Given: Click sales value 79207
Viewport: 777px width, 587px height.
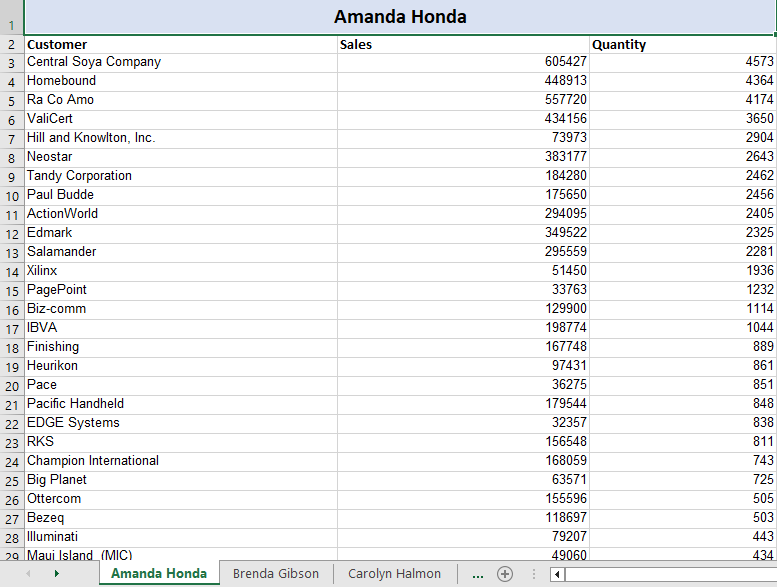Looking at the screenshot, I should pyautogui.click(x=463, y=537).
